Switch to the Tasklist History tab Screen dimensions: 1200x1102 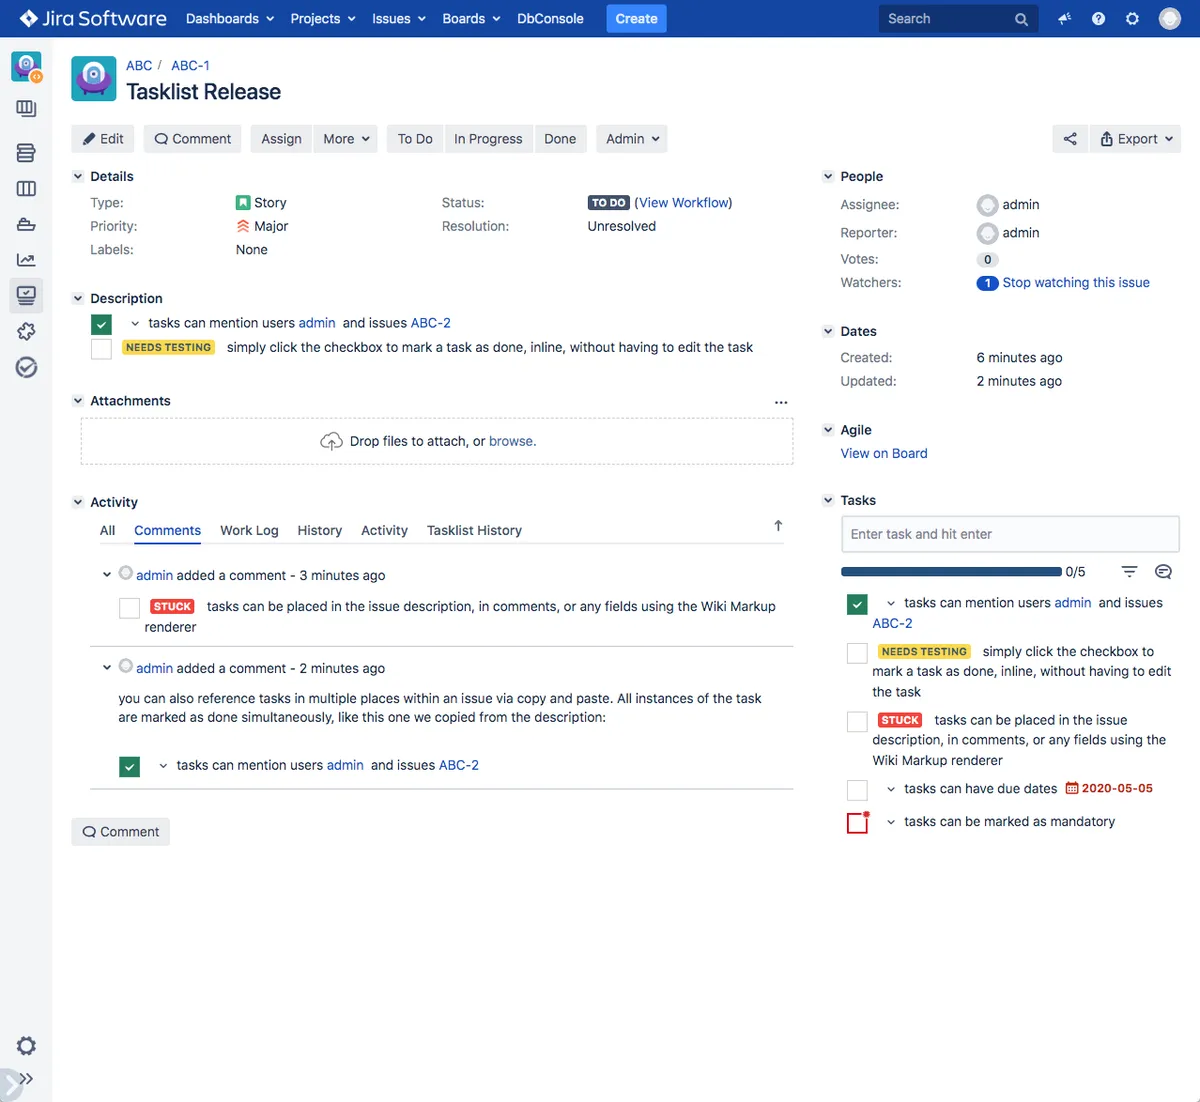[474, 531]
